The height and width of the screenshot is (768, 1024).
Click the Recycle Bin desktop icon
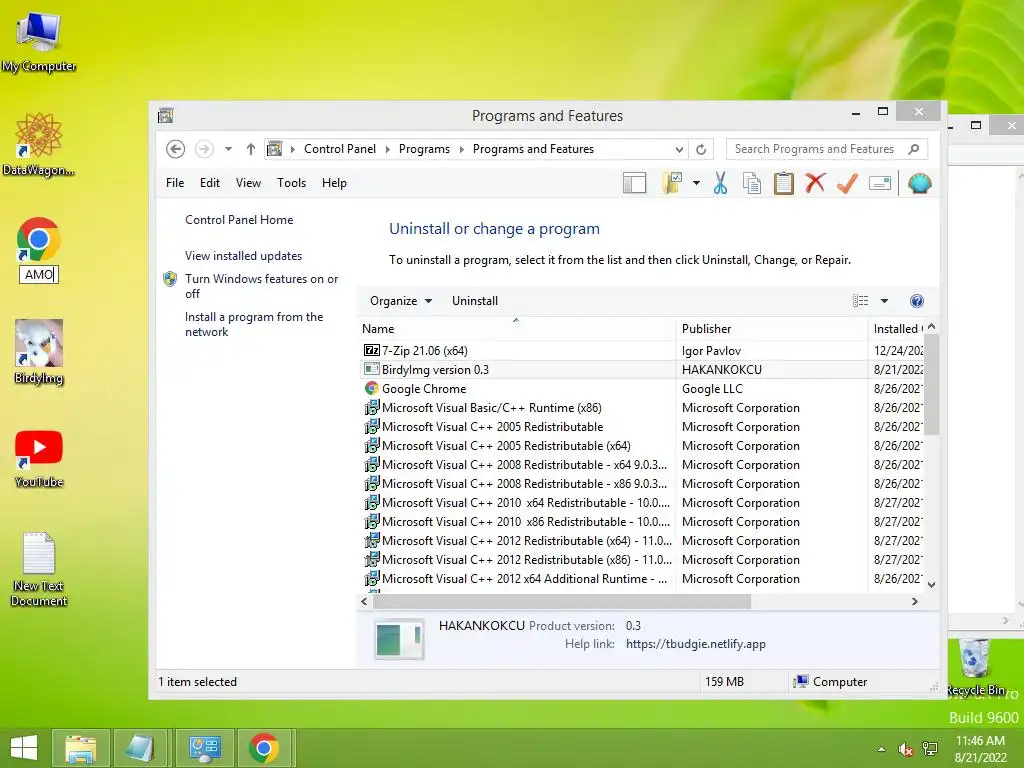tap(974, 667)
